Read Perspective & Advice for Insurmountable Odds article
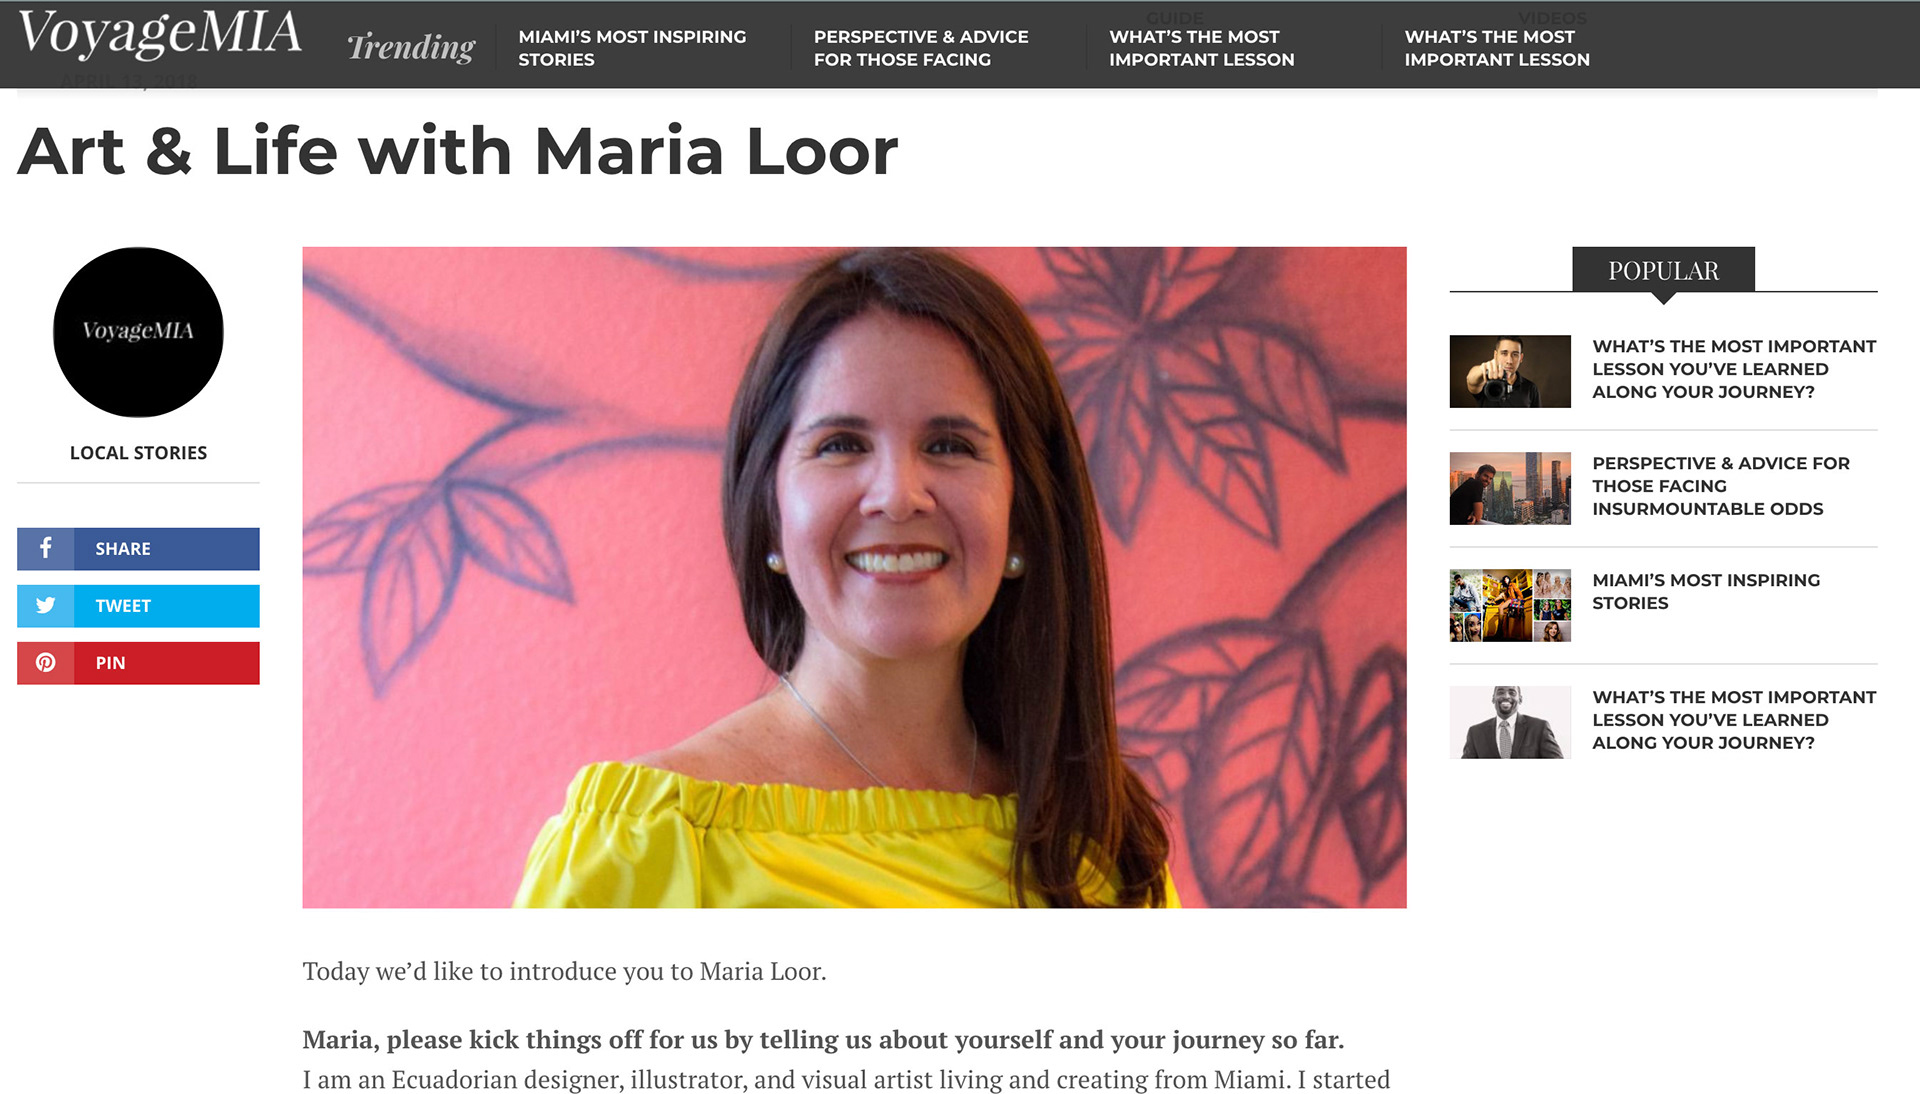 coord(1720,486)
